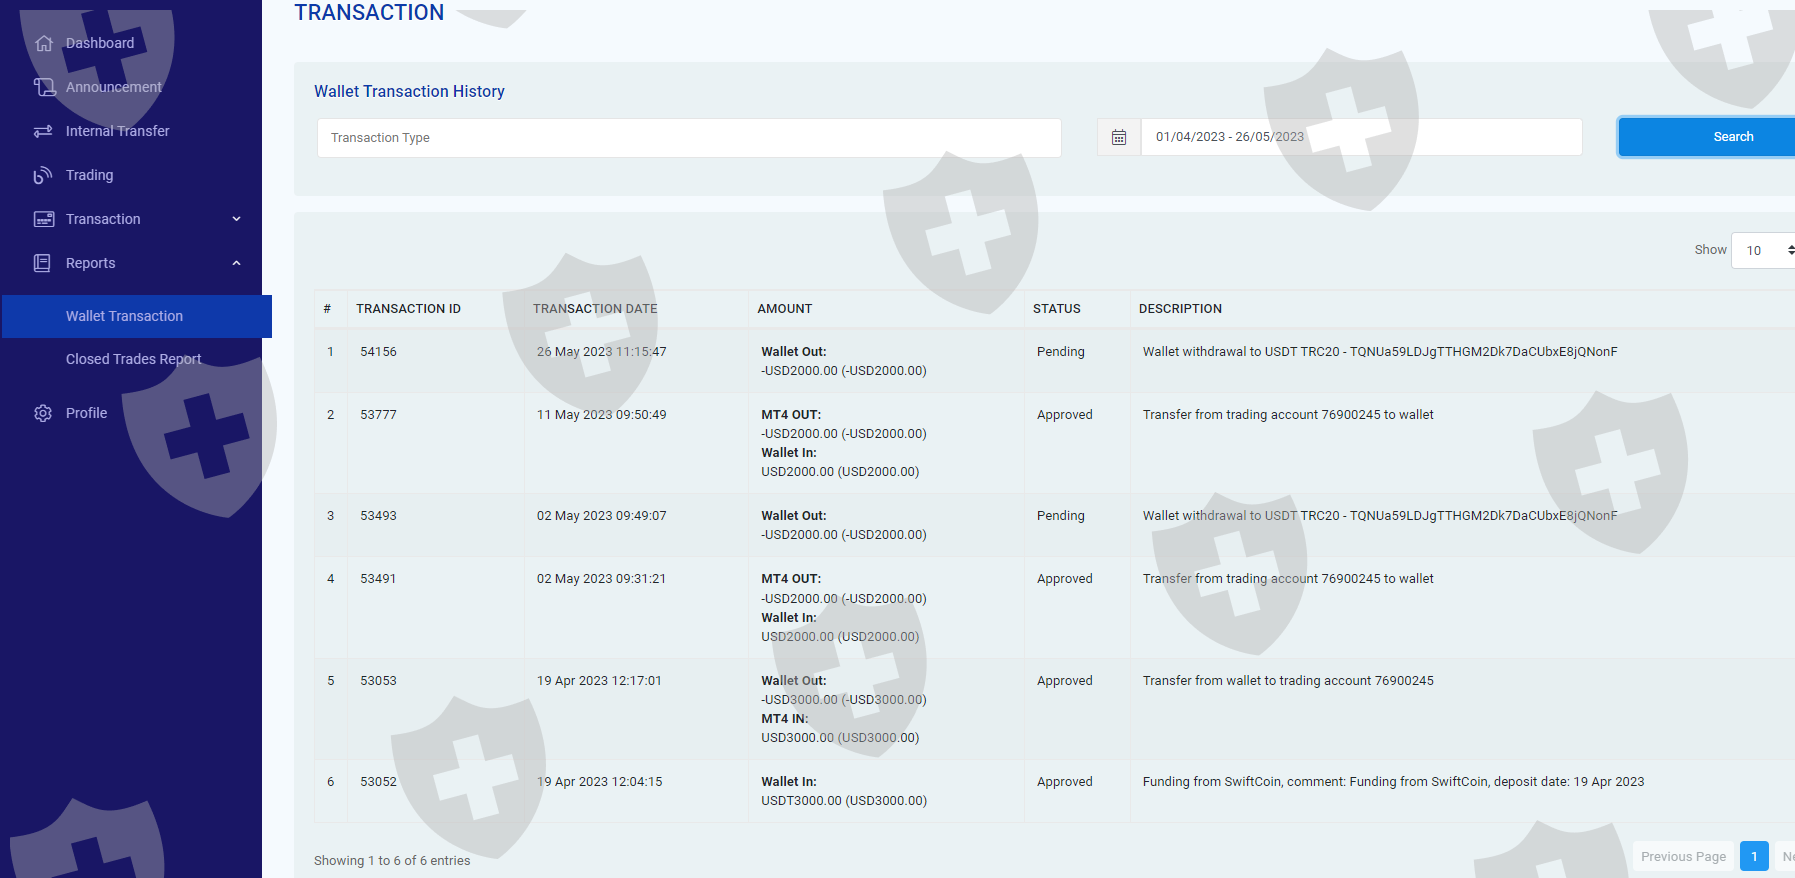This screenshot has width=1795, height=878.
Task: Click the Transaction card icon
Action: [44, 219]
